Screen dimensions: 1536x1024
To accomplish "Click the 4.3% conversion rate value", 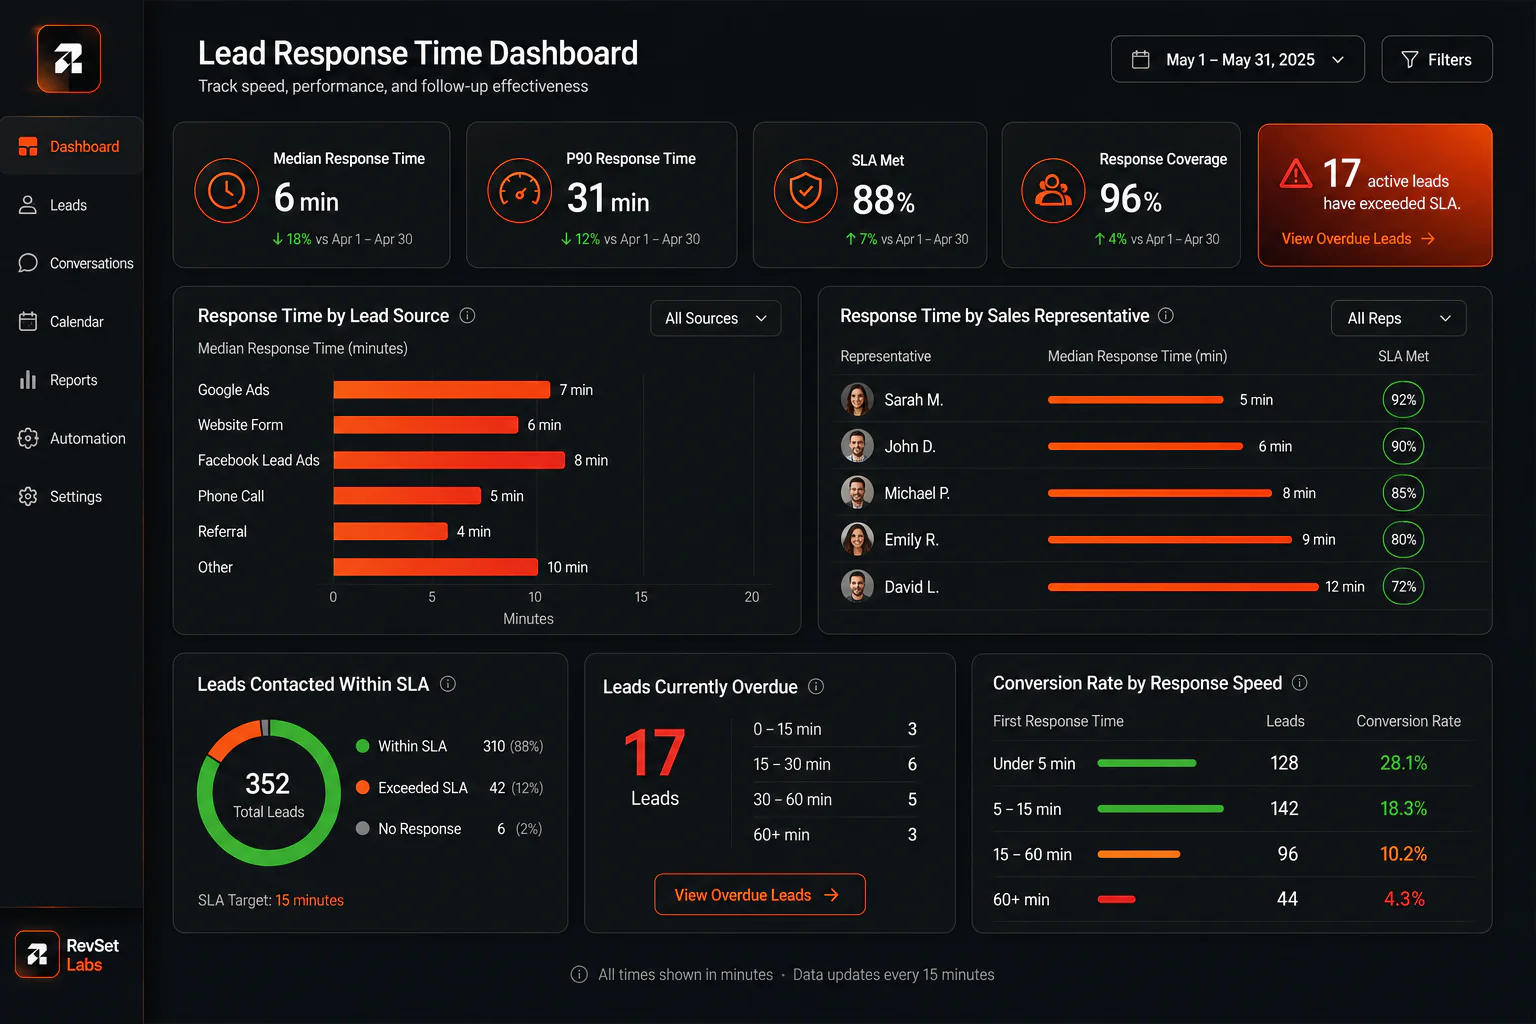I will [1405, 899].
